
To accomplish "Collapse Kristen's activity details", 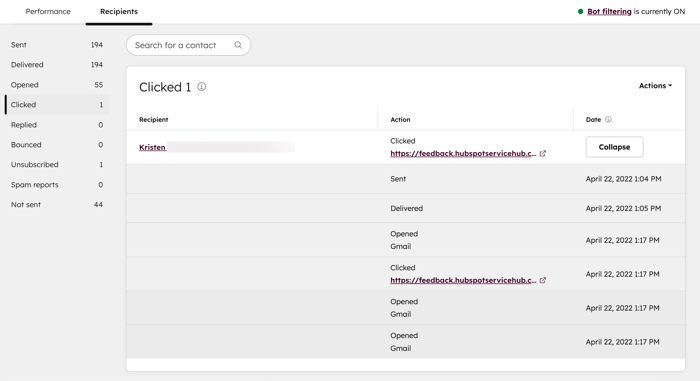I will pos(614,147).
